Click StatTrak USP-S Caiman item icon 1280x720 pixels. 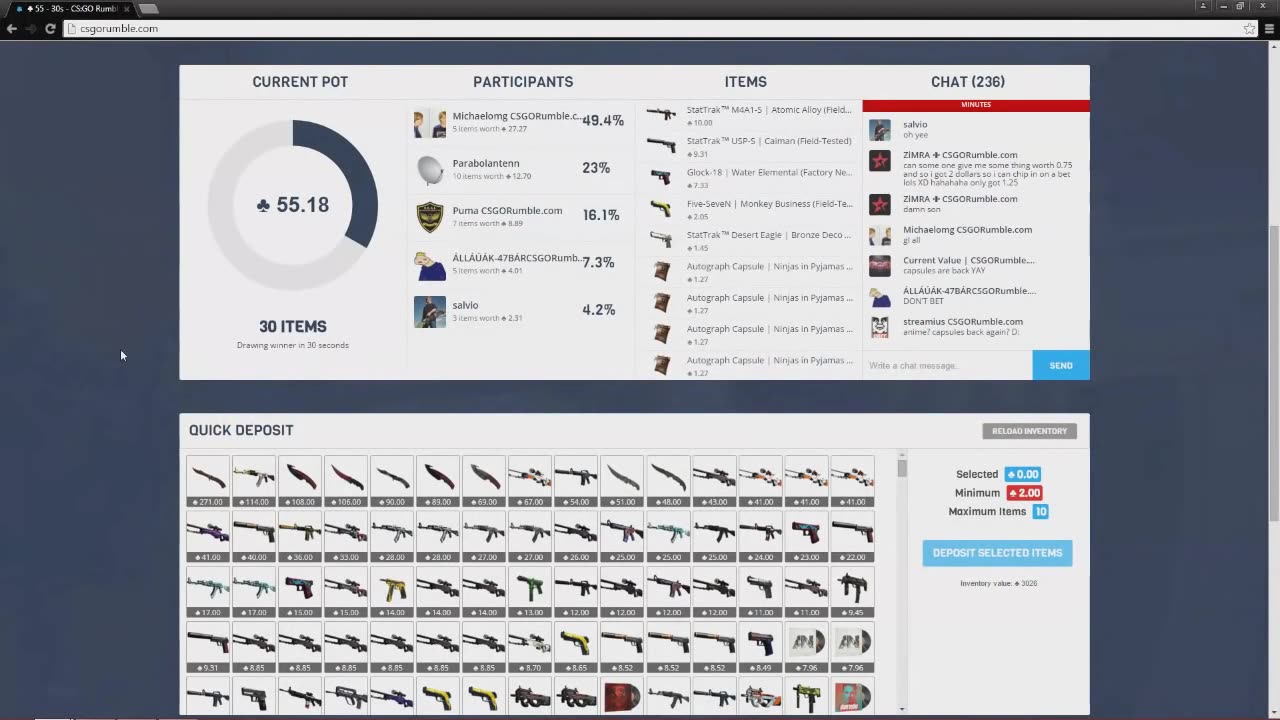pyautogui.click(x=661, y=146)
